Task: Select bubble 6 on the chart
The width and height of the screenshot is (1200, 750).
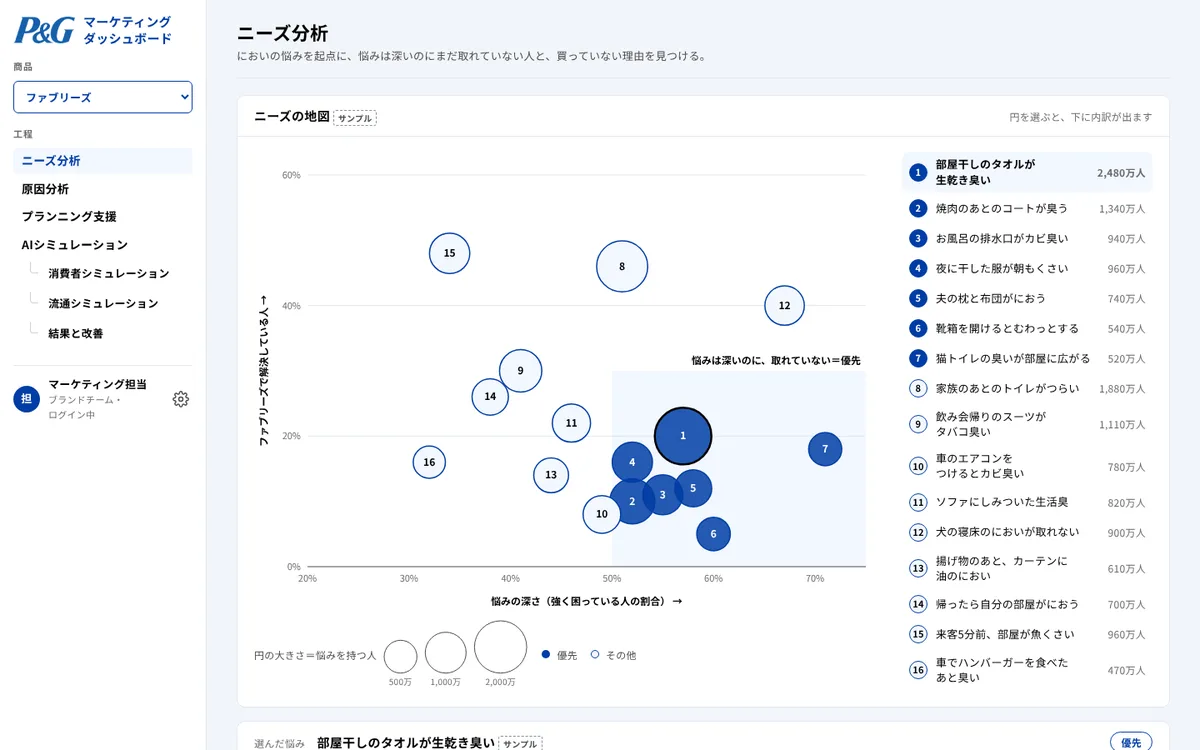Action: tap(713, 534)
